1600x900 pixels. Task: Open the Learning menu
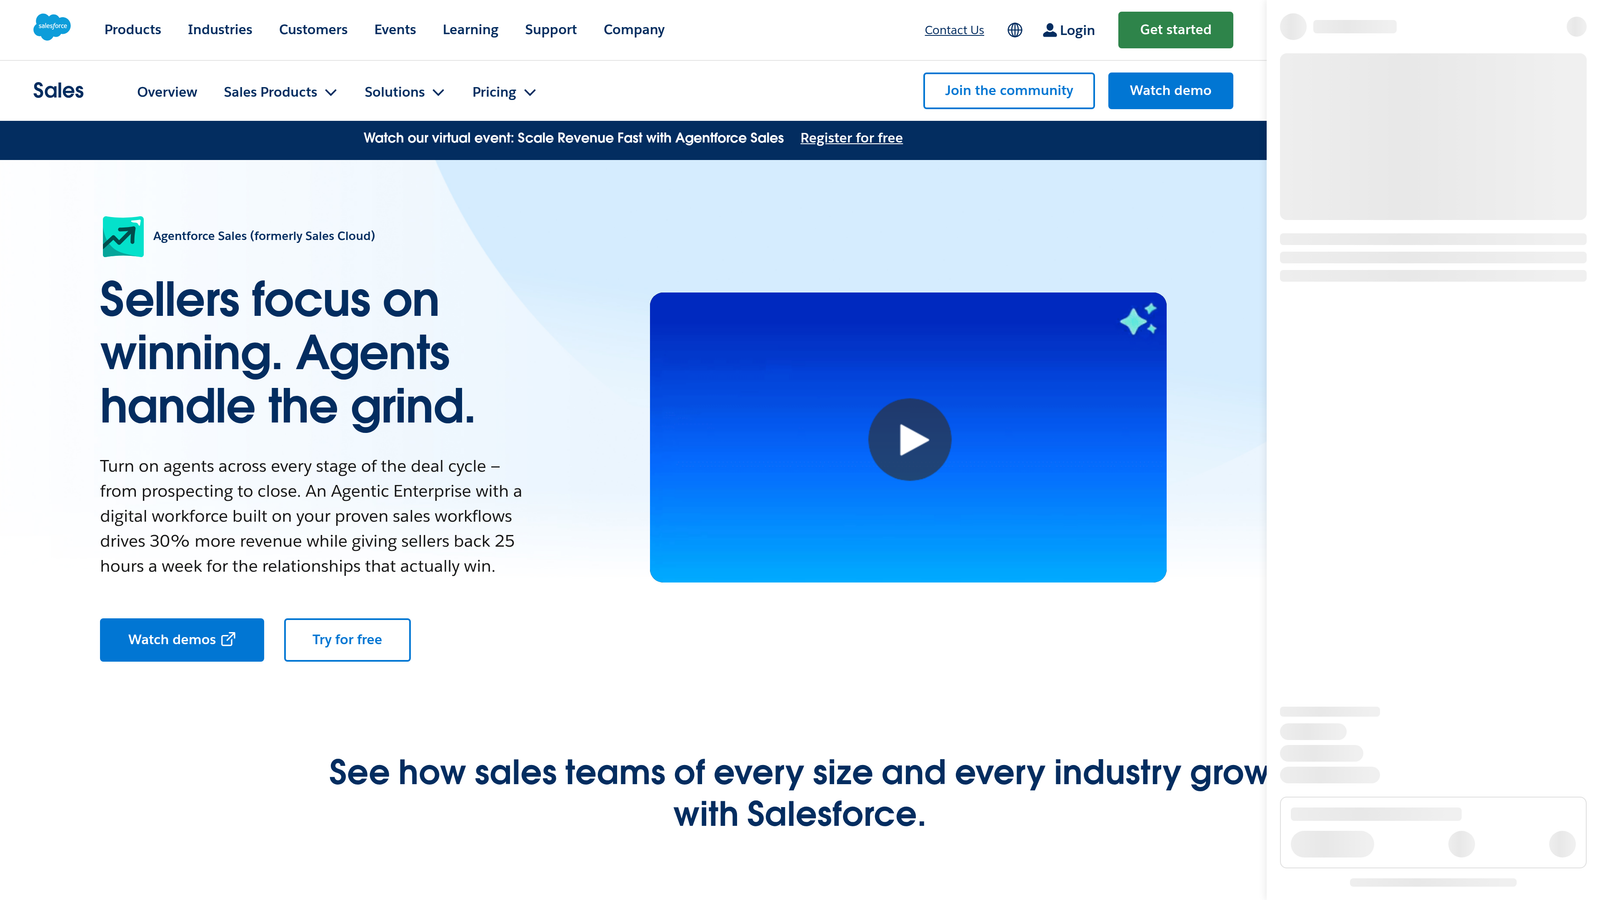471,30
